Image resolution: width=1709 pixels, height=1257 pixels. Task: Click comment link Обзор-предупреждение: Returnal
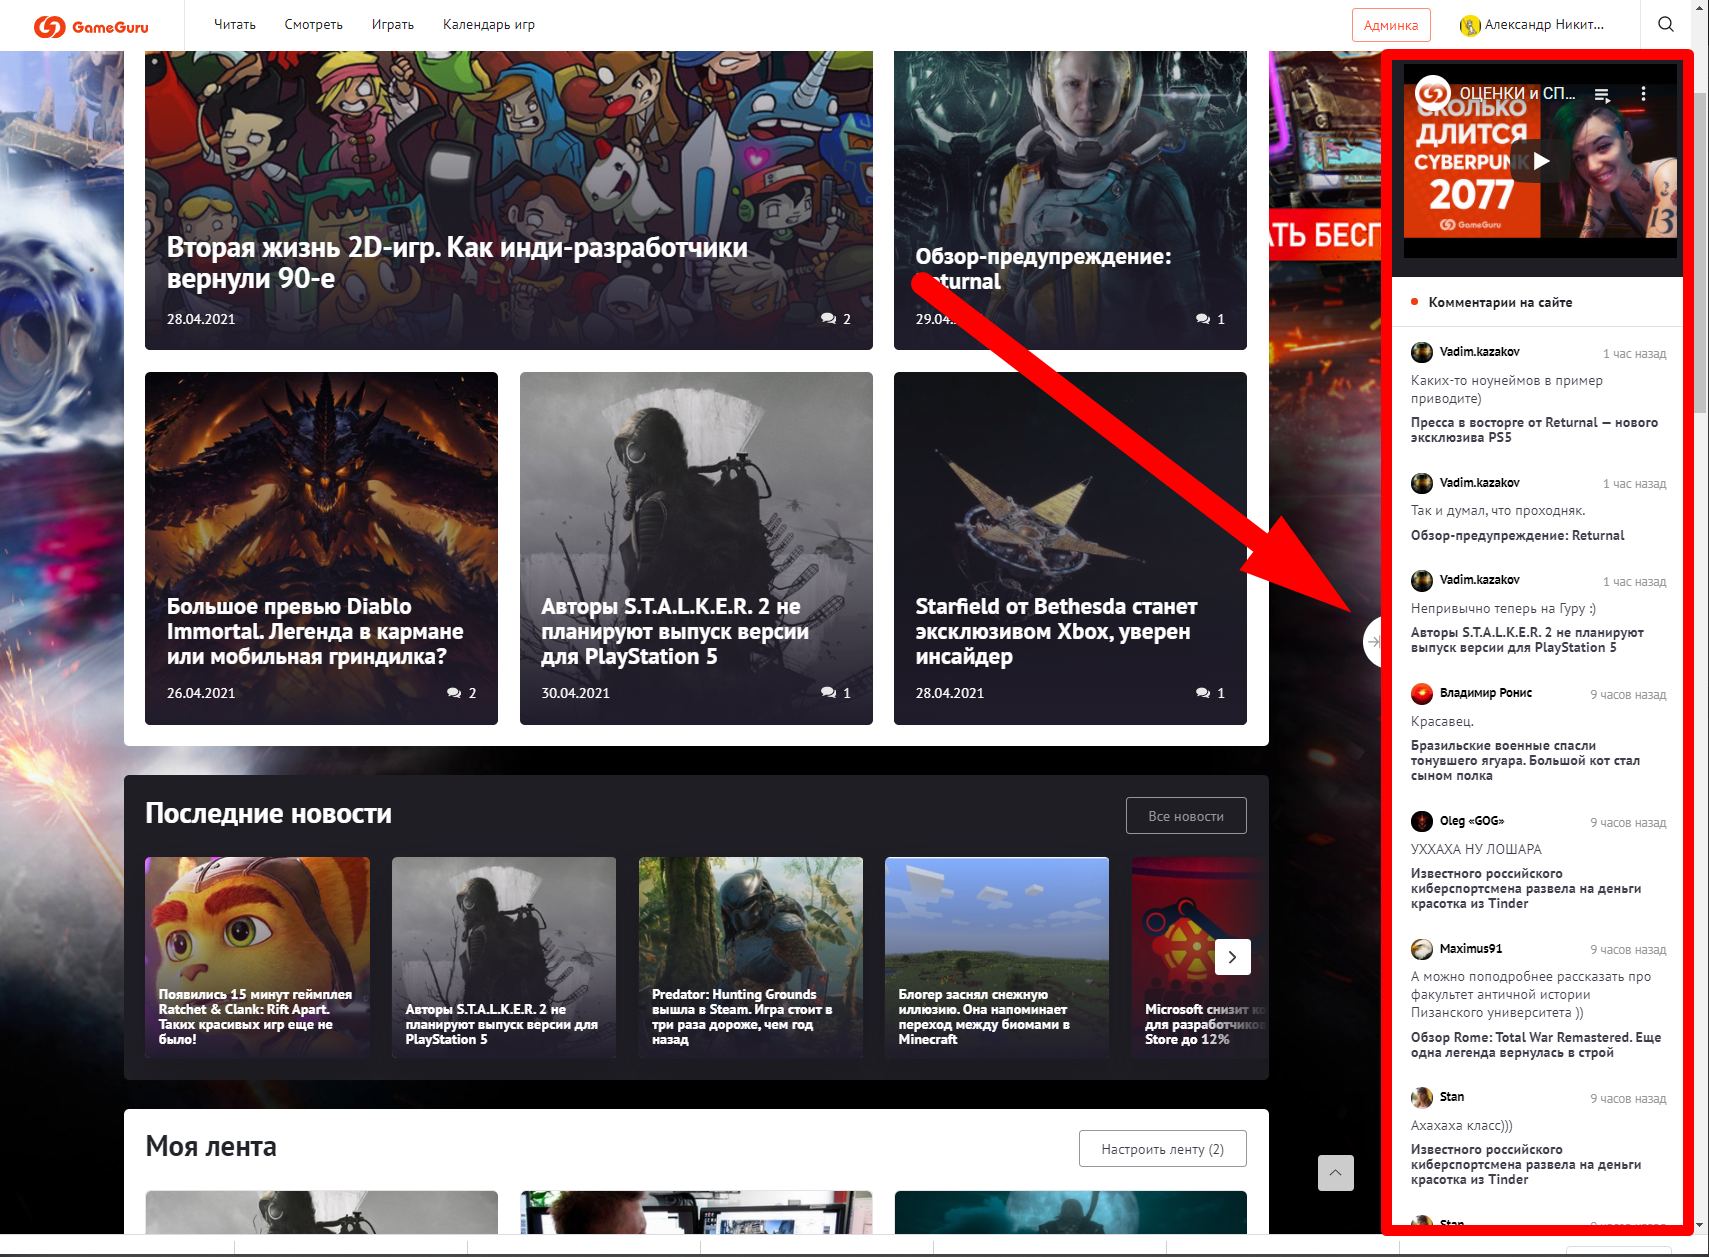pos(1517,536)
